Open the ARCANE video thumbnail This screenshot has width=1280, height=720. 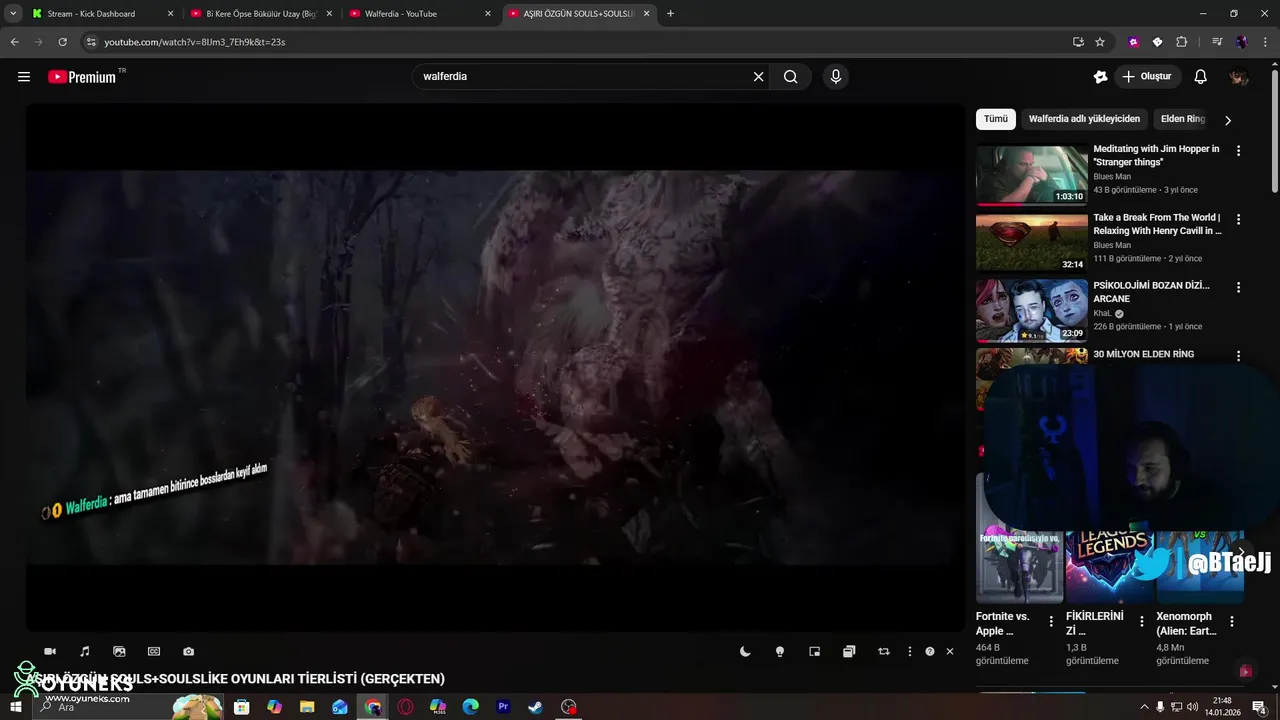click(1032, 311)
